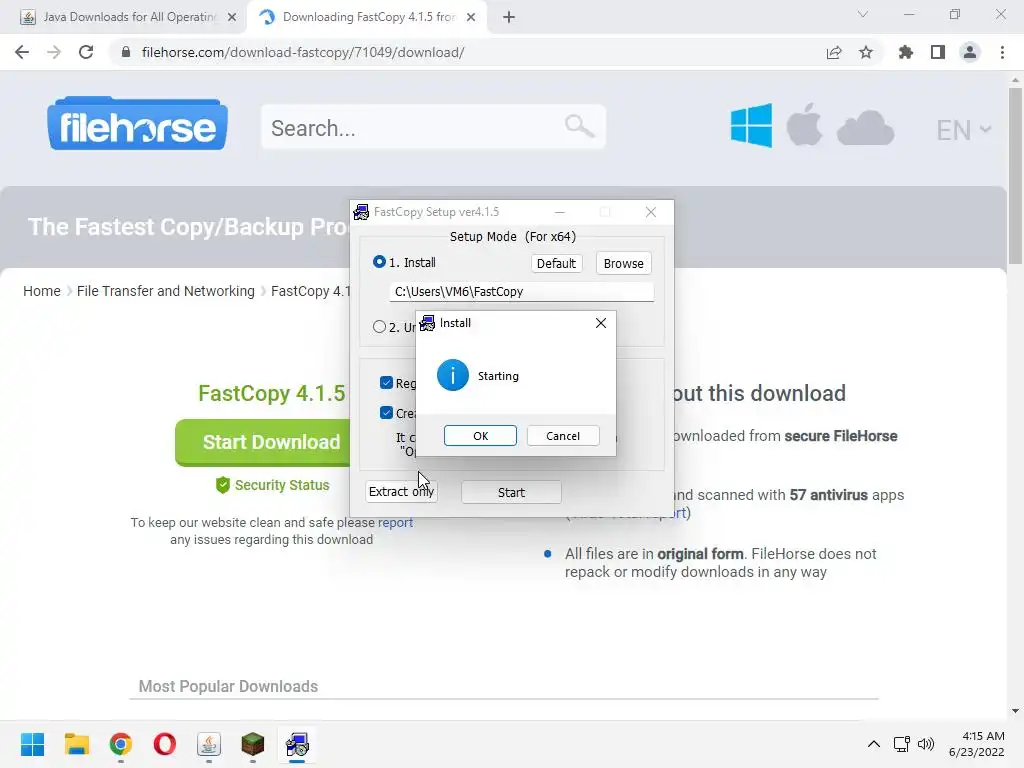The height and width of the screenshot is (768, 1024).
Task: Close the Downloading FastCopy tab
Action: (471, 18)
